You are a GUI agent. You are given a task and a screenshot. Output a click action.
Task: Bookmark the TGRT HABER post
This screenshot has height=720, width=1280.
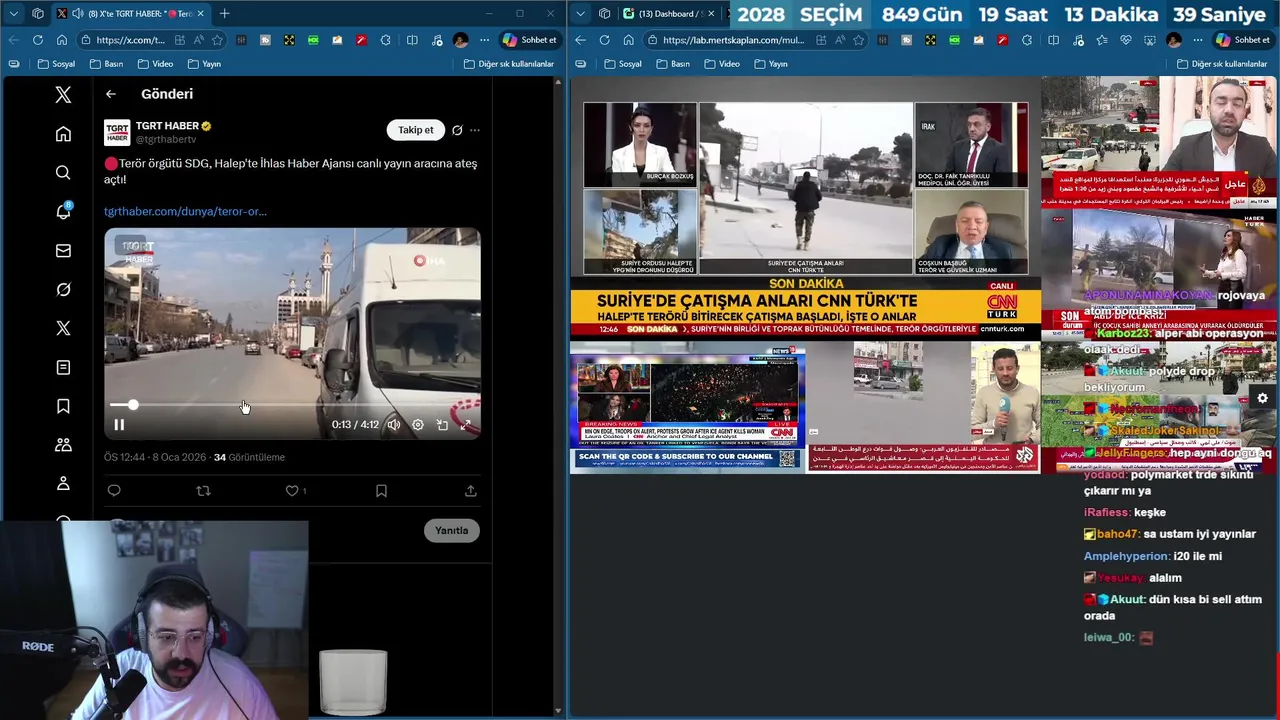coord(381,491)
